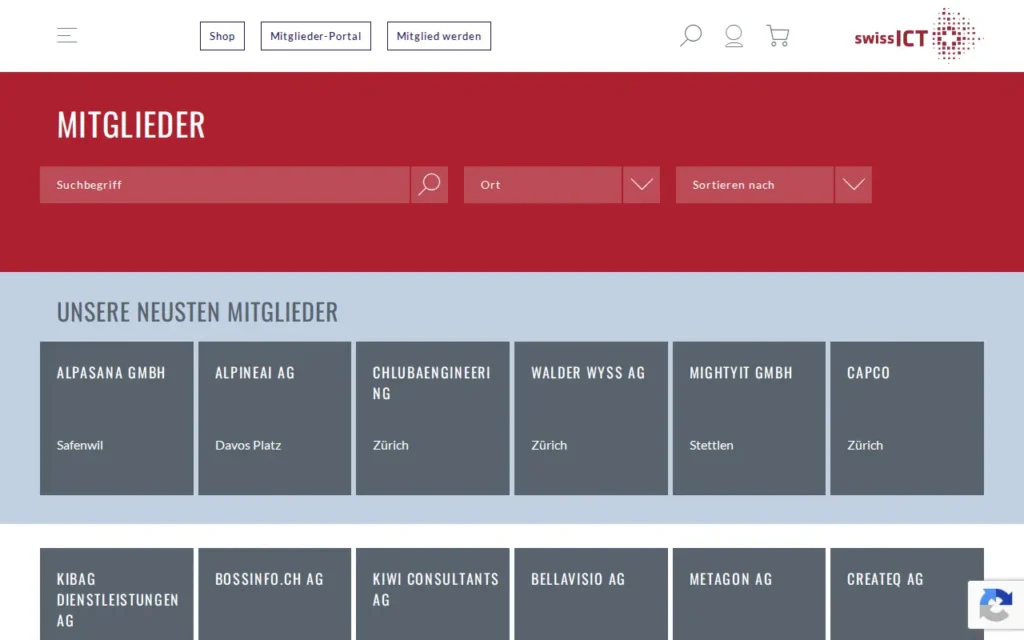Click the Unsere neusten Mitglieder heading
1024x640 pixels.
click(197, 312)
